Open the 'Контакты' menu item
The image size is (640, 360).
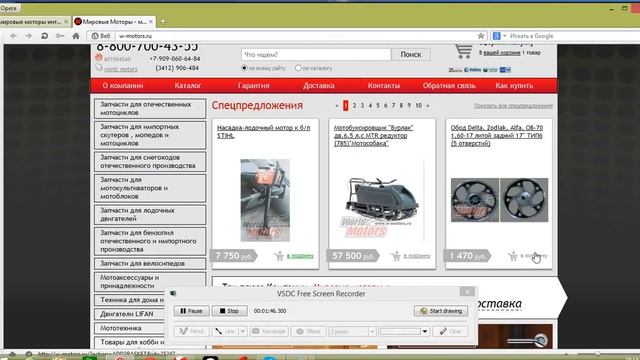tap(384, 86)
